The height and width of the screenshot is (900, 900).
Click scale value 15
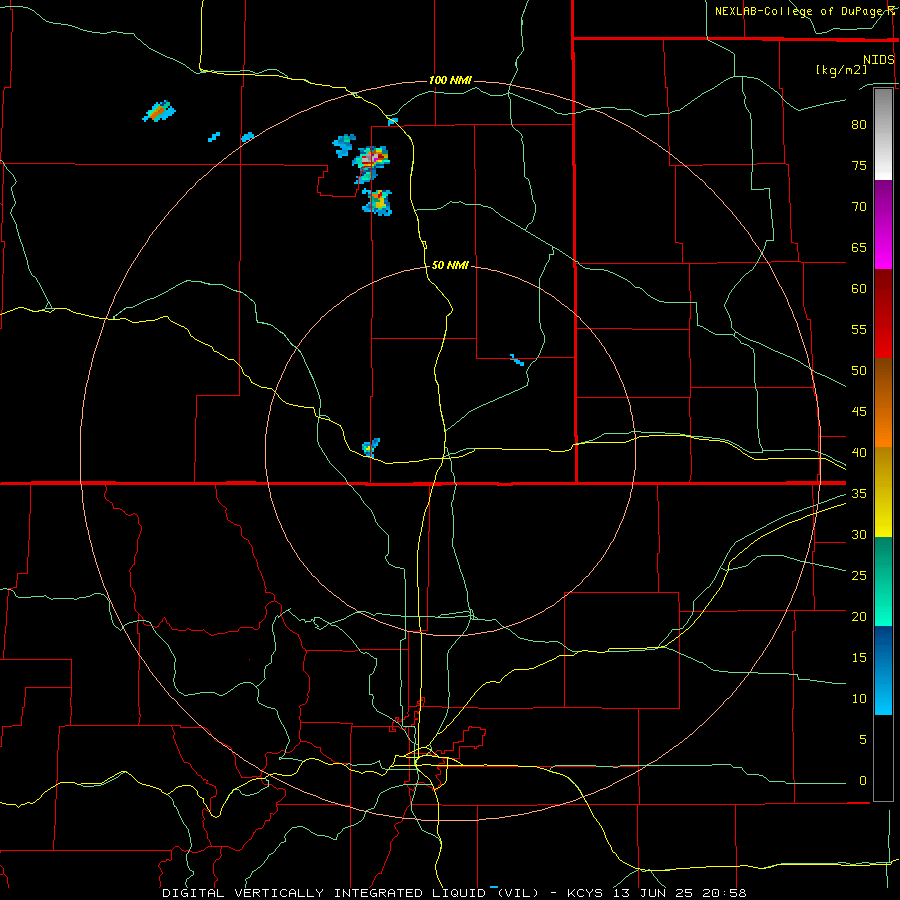click(859, 658)
